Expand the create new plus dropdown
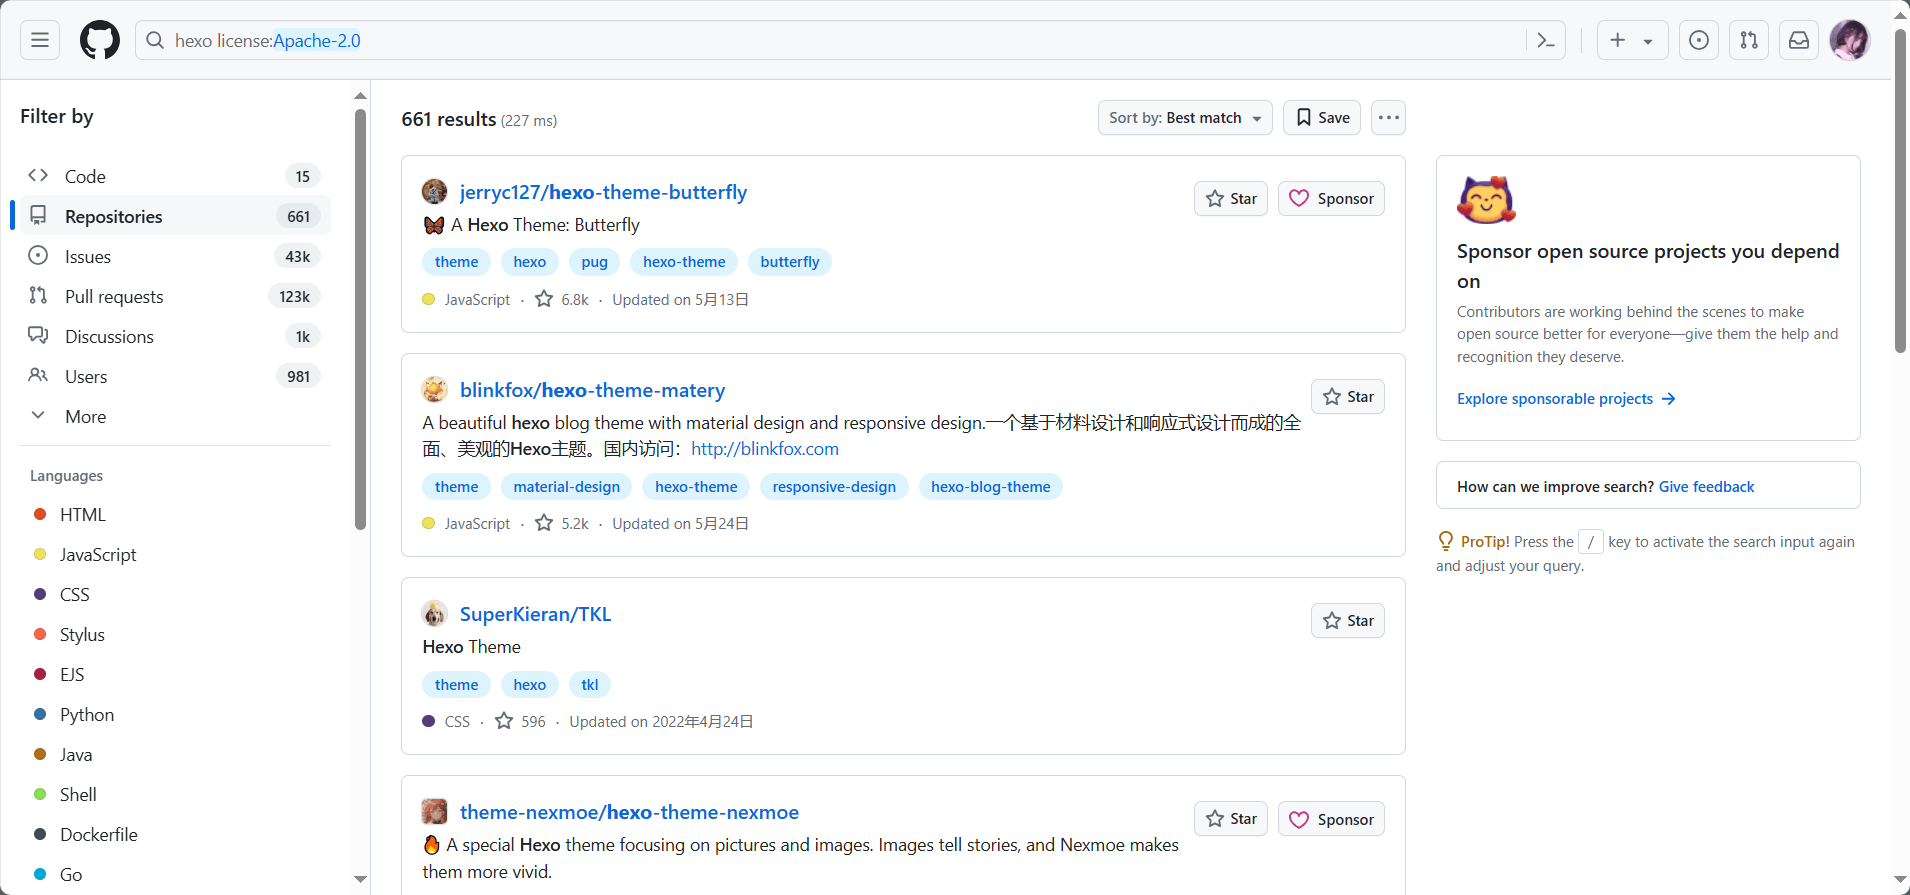 (1631, 40)
